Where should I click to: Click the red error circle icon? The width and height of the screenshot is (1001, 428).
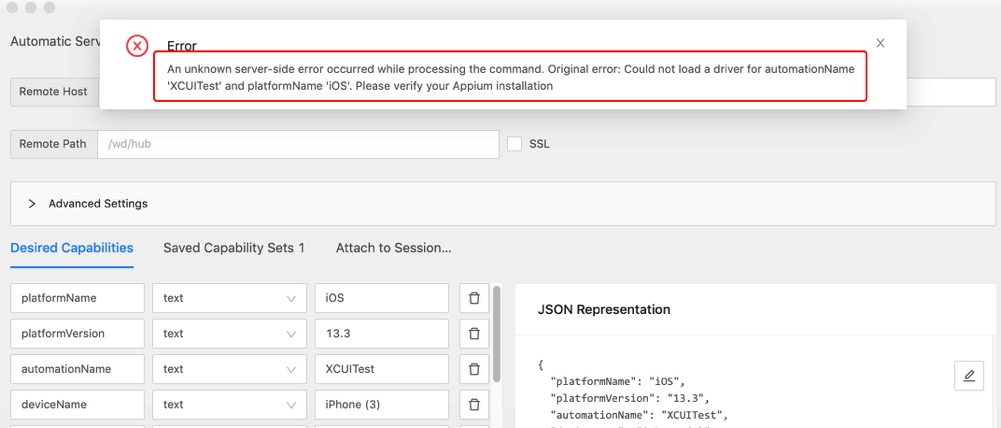coord(137,46)
